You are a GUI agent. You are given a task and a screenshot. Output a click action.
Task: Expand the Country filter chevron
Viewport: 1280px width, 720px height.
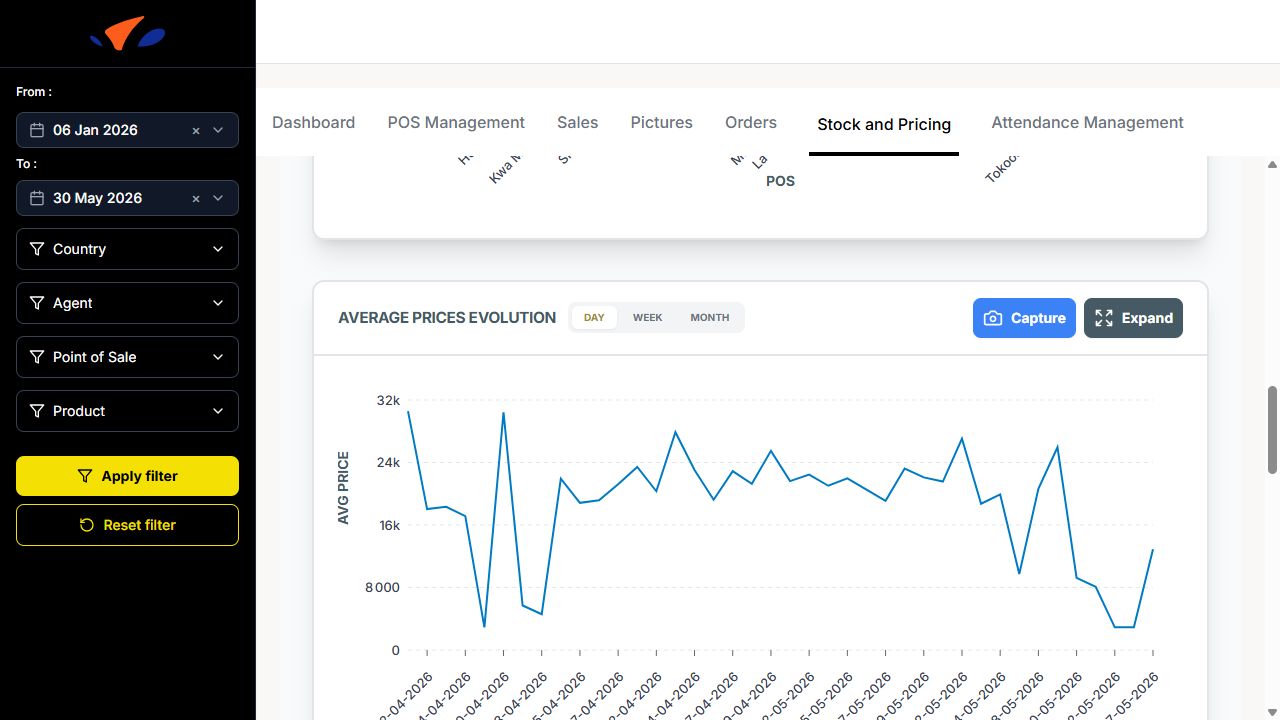click(x=218, y=249)
